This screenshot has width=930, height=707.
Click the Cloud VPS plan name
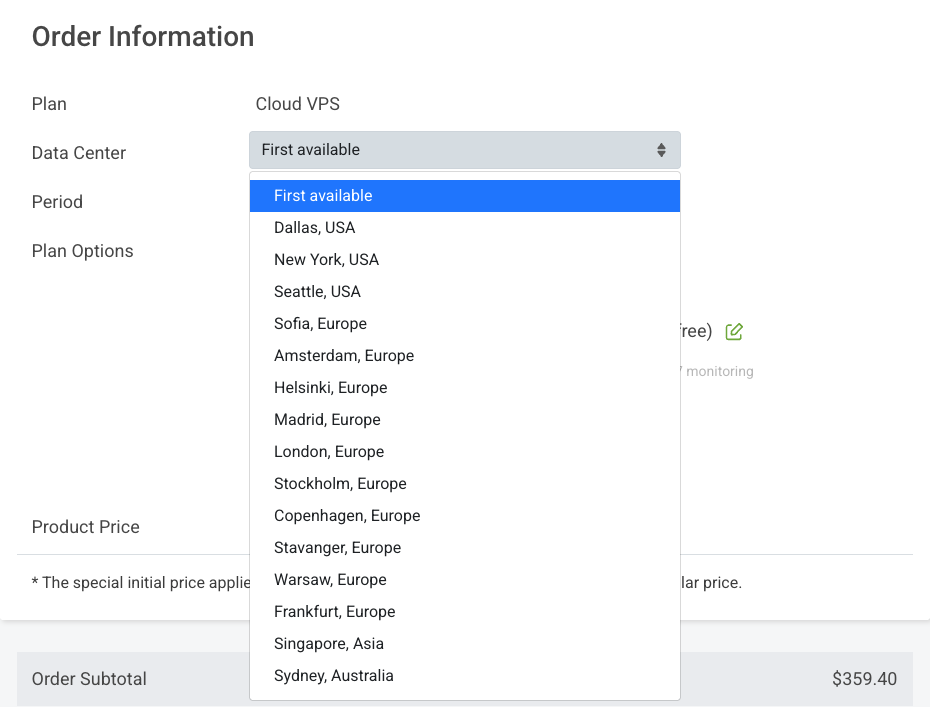pyautogui.click(x=298, y=104)
